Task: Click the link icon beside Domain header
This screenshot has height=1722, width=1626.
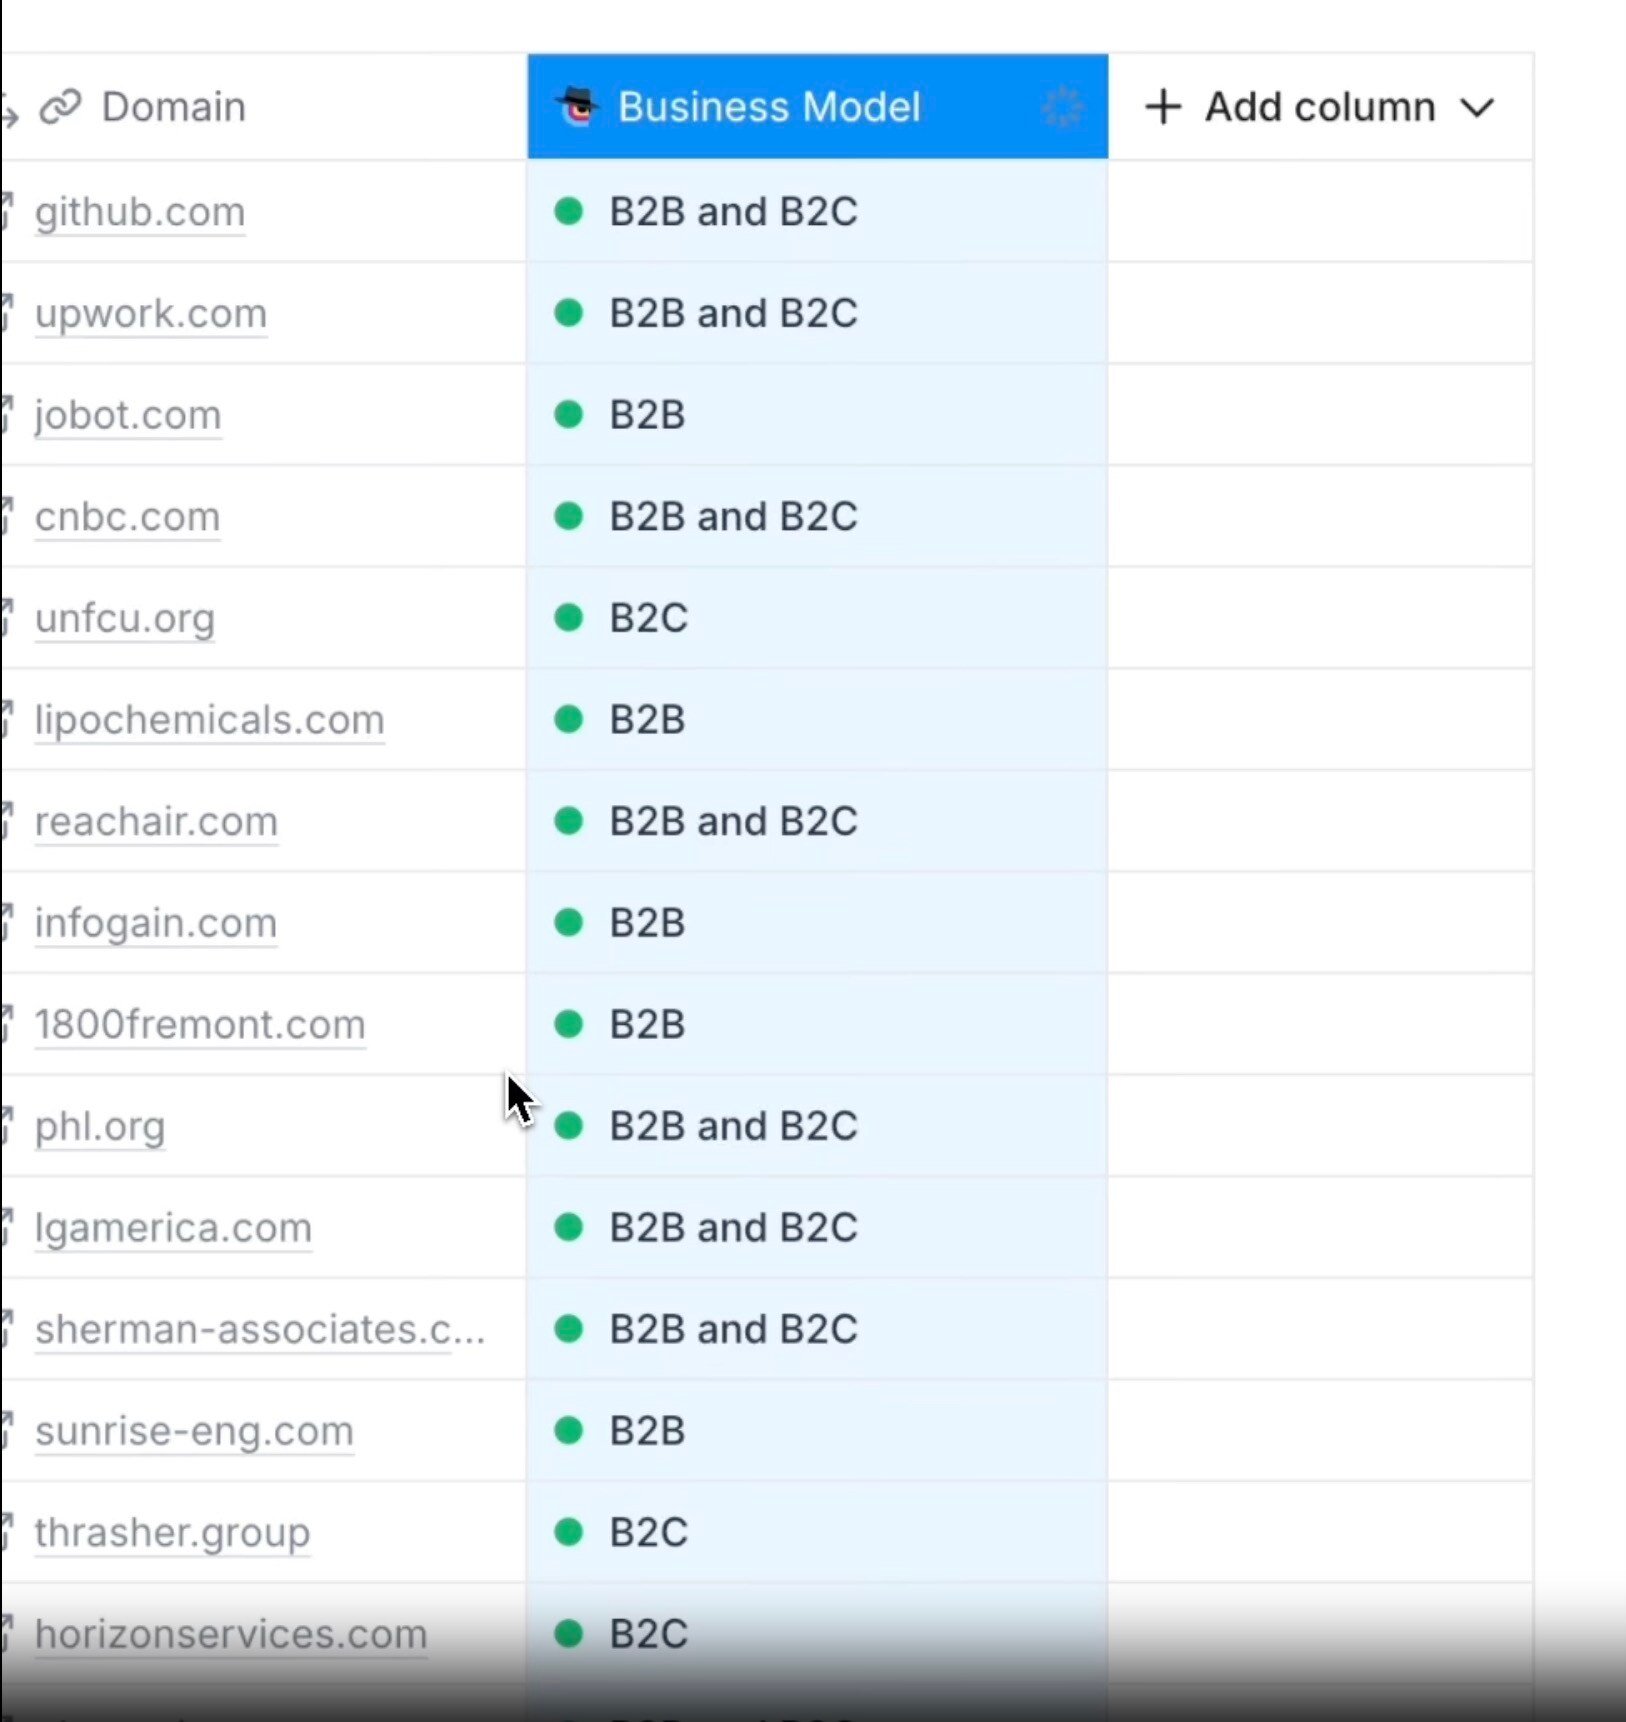Action: [60, 106]
